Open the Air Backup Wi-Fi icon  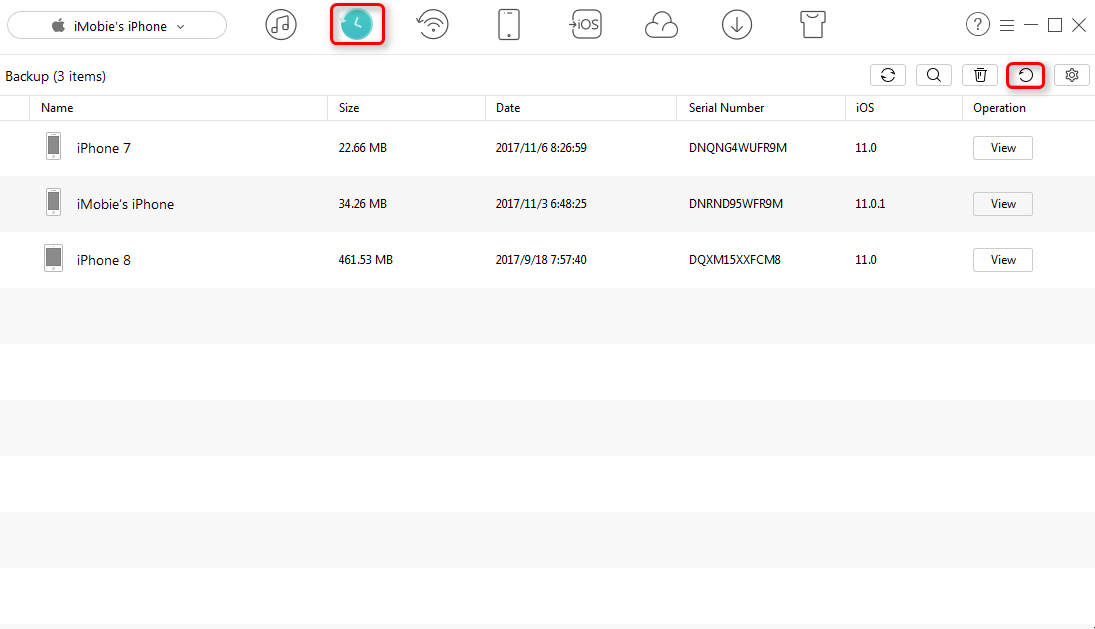pos(433,25)
